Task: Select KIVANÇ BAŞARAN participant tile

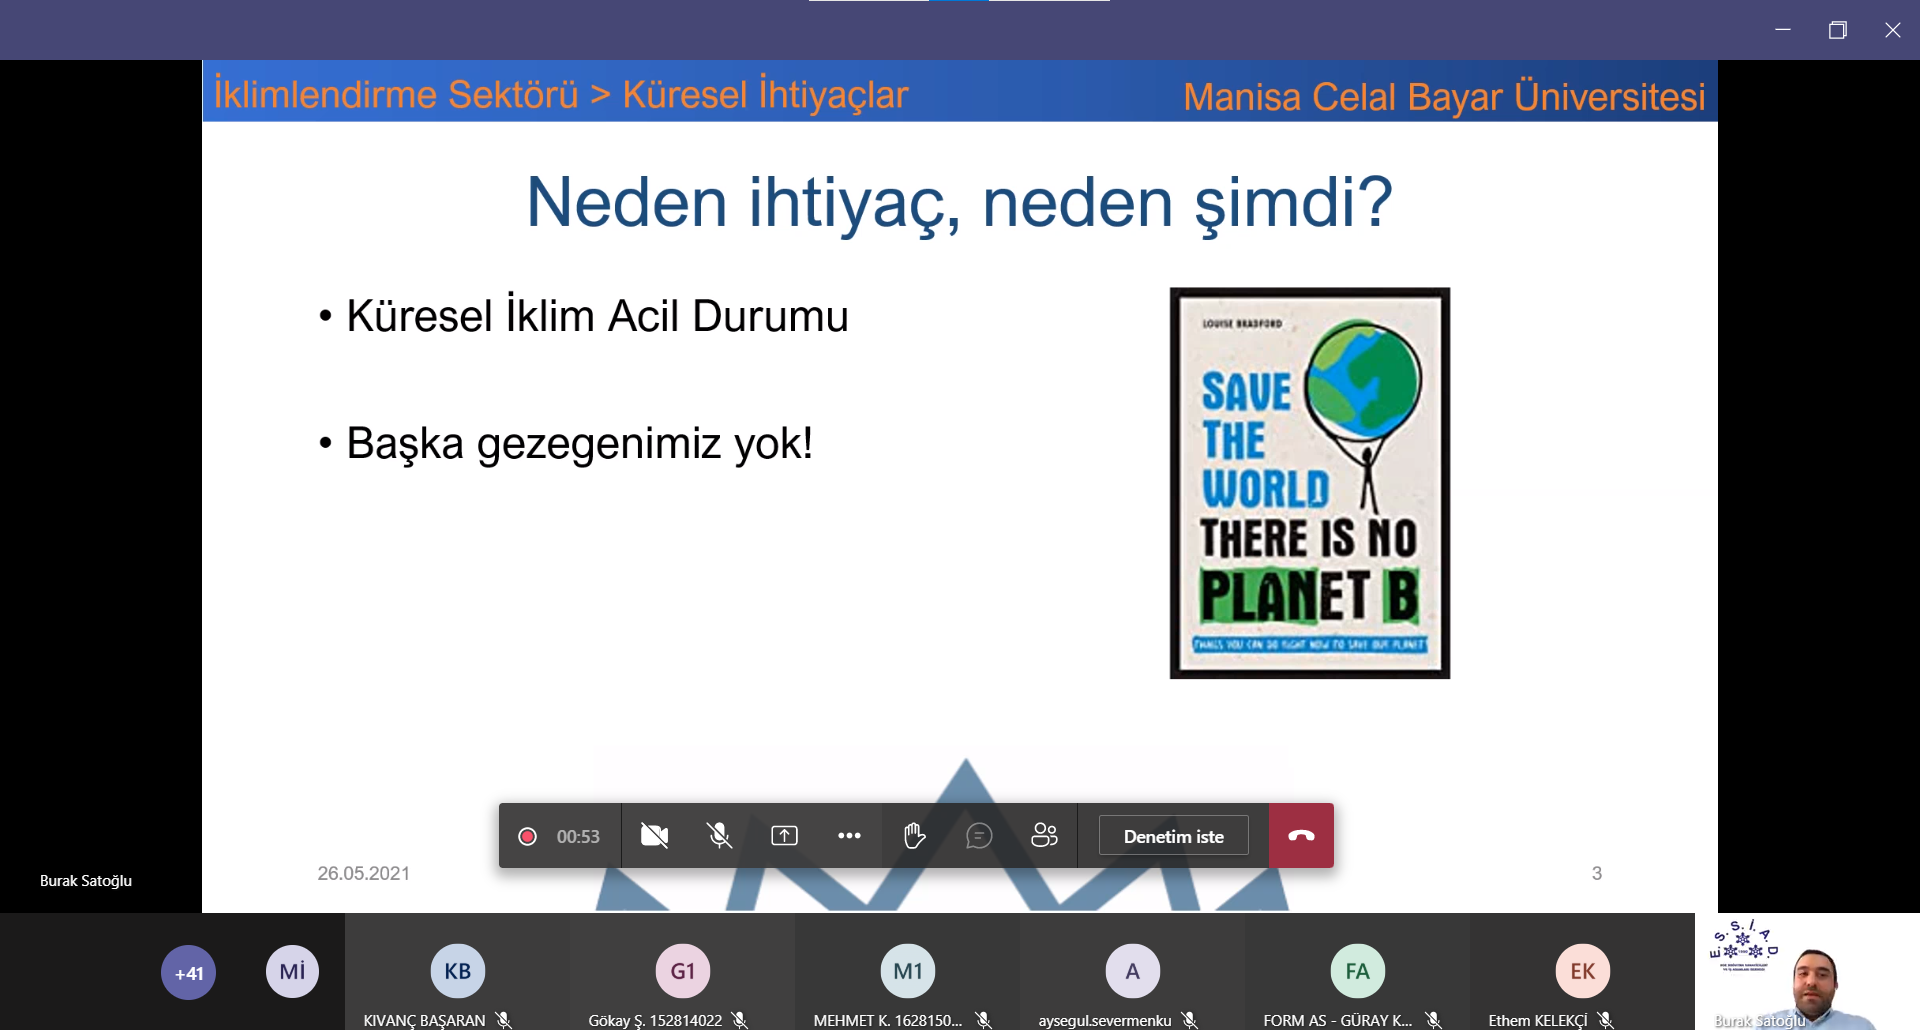Action: point(457,972)
